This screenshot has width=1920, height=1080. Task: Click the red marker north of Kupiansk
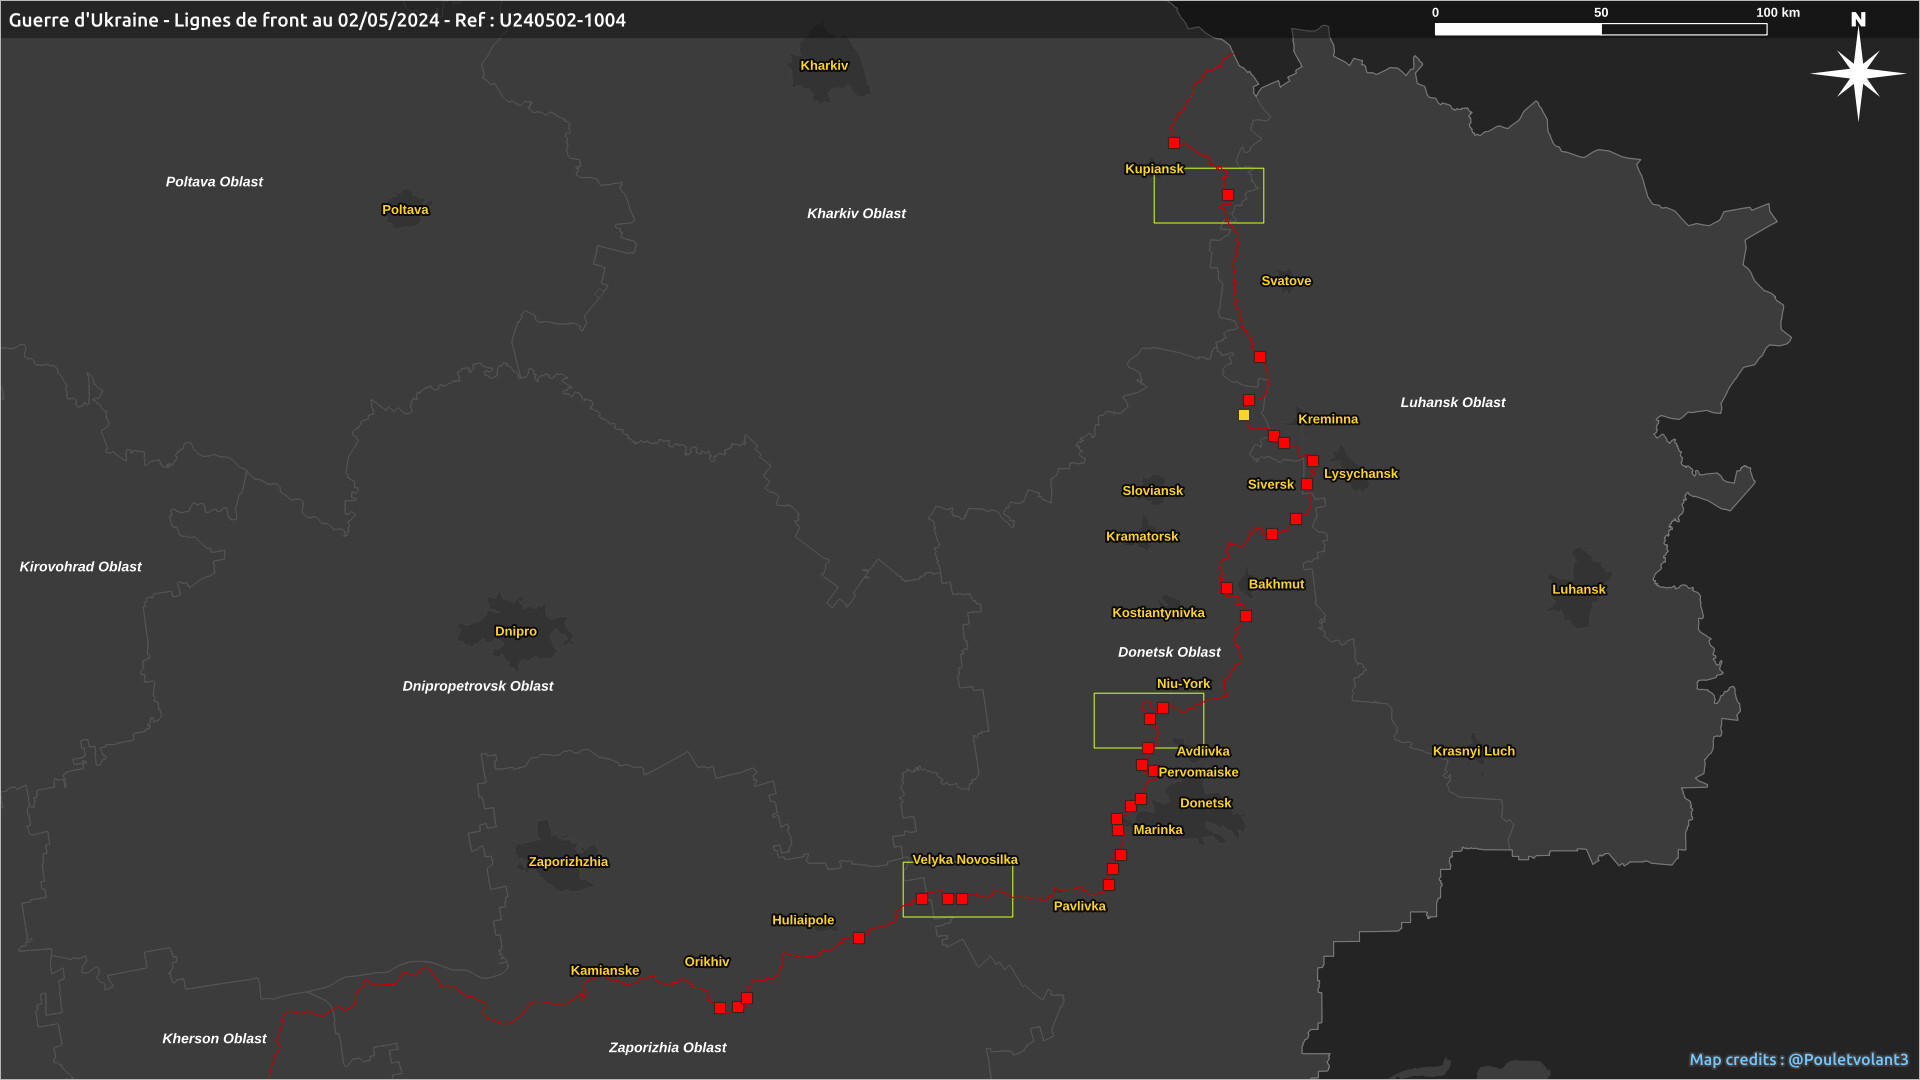point(1174,143)
